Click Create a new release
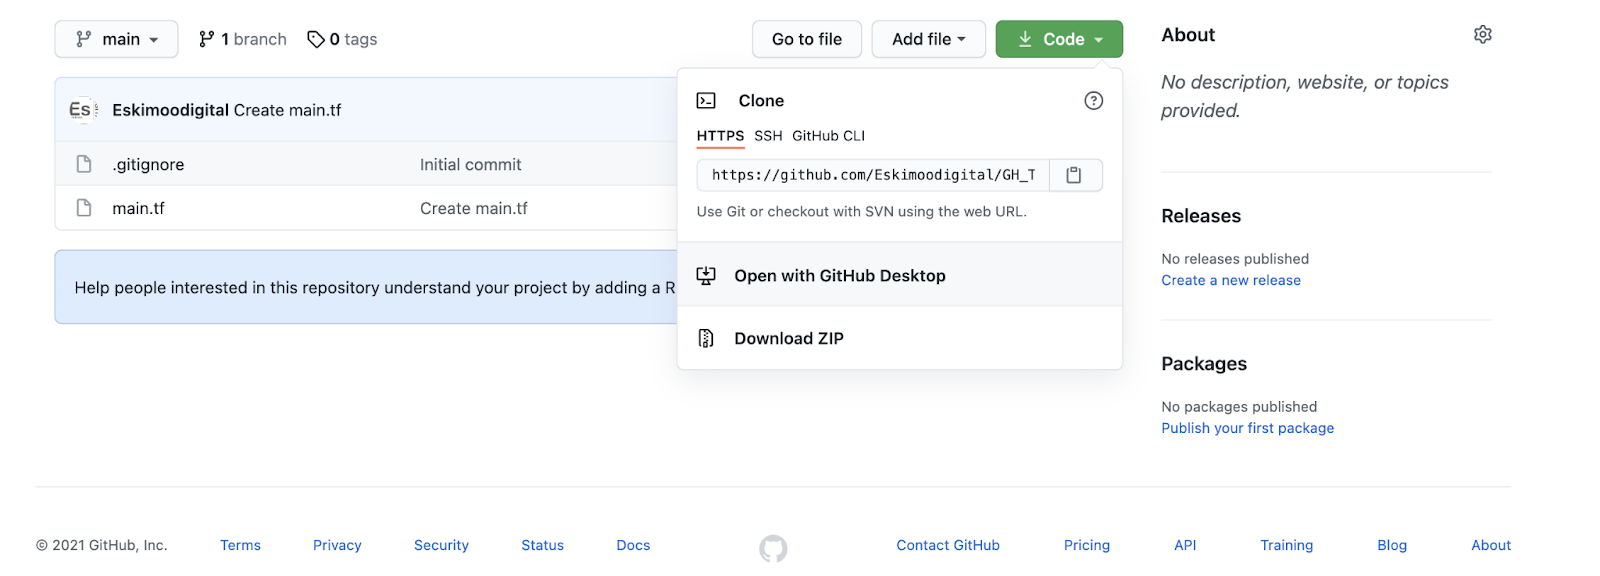This screenshot has width=1600, height=576. click(1231, 280)
